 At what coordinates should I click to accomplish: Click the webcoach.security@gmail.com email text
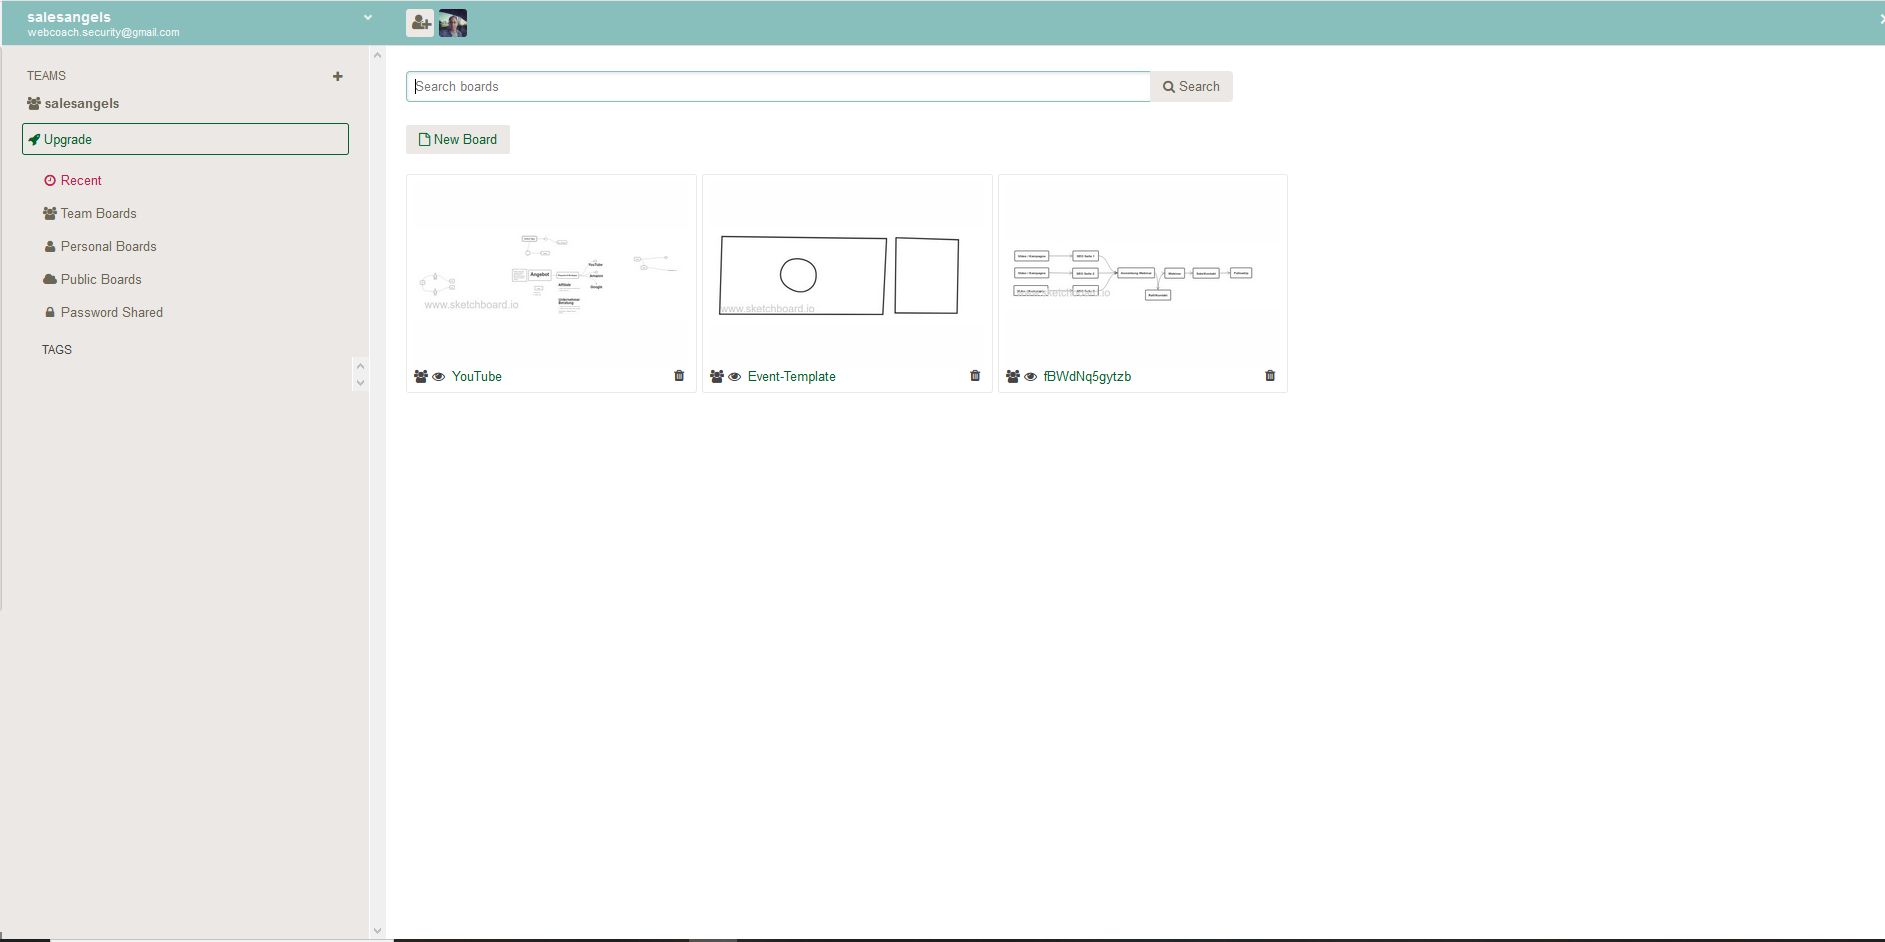coord(103,32)
